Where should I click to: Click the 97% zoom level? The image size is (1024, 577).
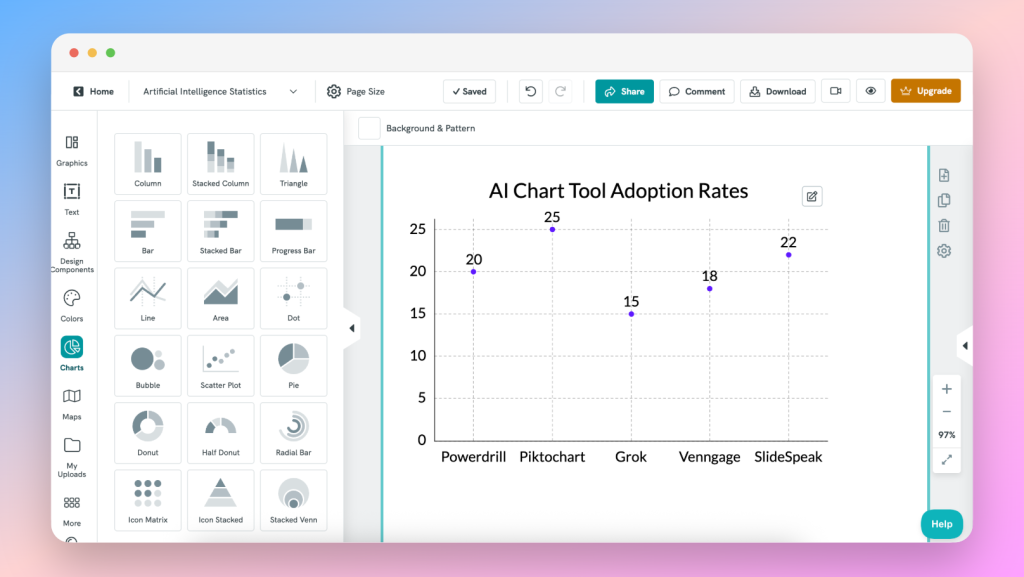click(946, 435)
